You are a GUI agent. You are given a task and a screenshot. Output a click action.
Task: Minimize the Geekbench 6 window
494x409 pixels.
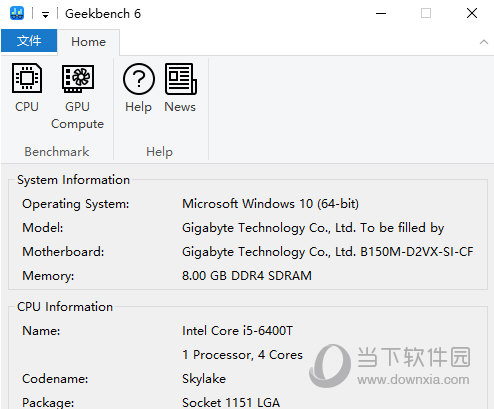tap(381, 13)
